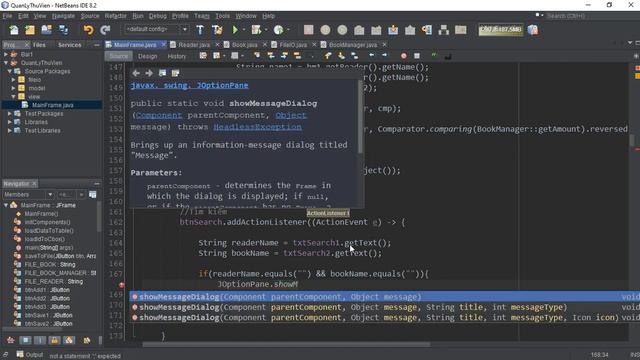Open the Debug menu
Viewport: 640px width, 360px height.
(158, 16)
